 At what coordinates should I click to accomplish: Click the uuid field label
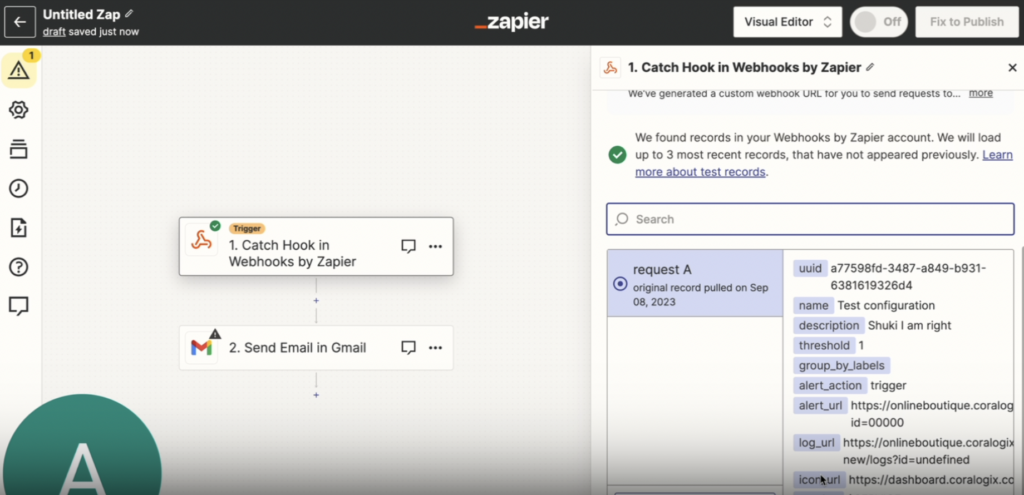tap(810, 268)
